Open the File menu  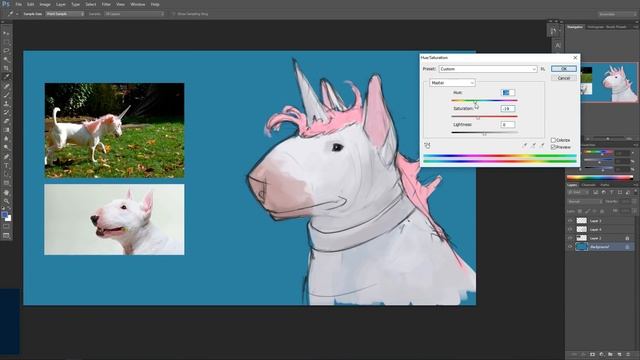(x=18, y=4)
